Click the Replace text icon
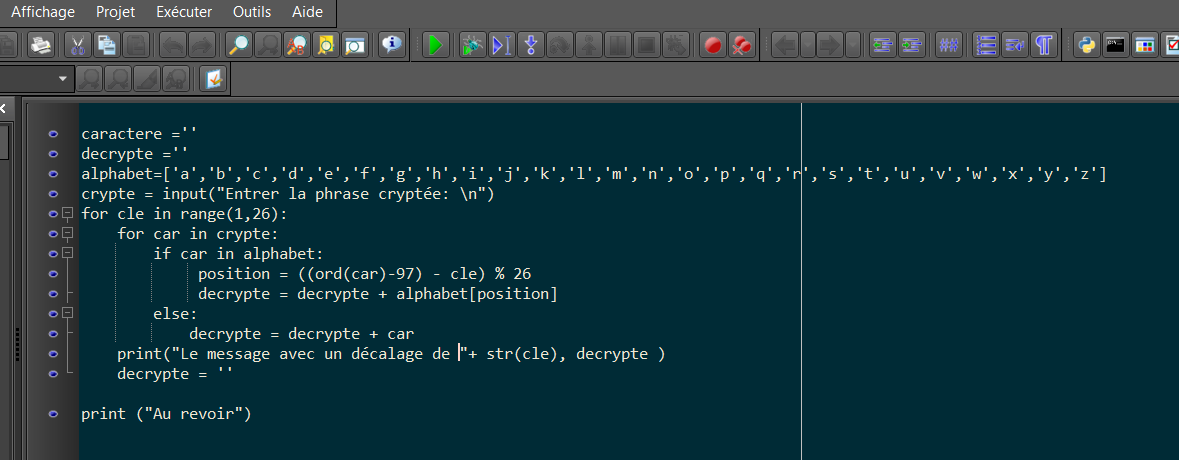1179x460 pixels. (x=297, y=45)
